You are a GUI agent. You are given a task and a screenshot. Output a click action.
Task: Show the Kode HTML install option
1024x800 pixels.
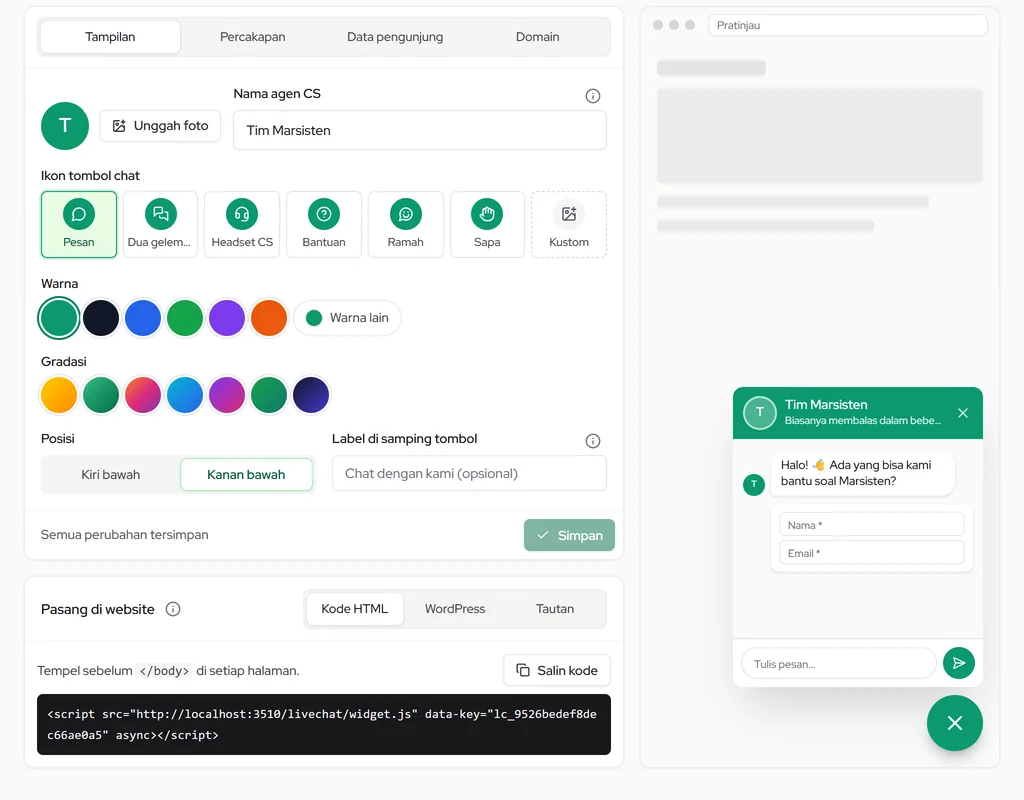point(355,609)
